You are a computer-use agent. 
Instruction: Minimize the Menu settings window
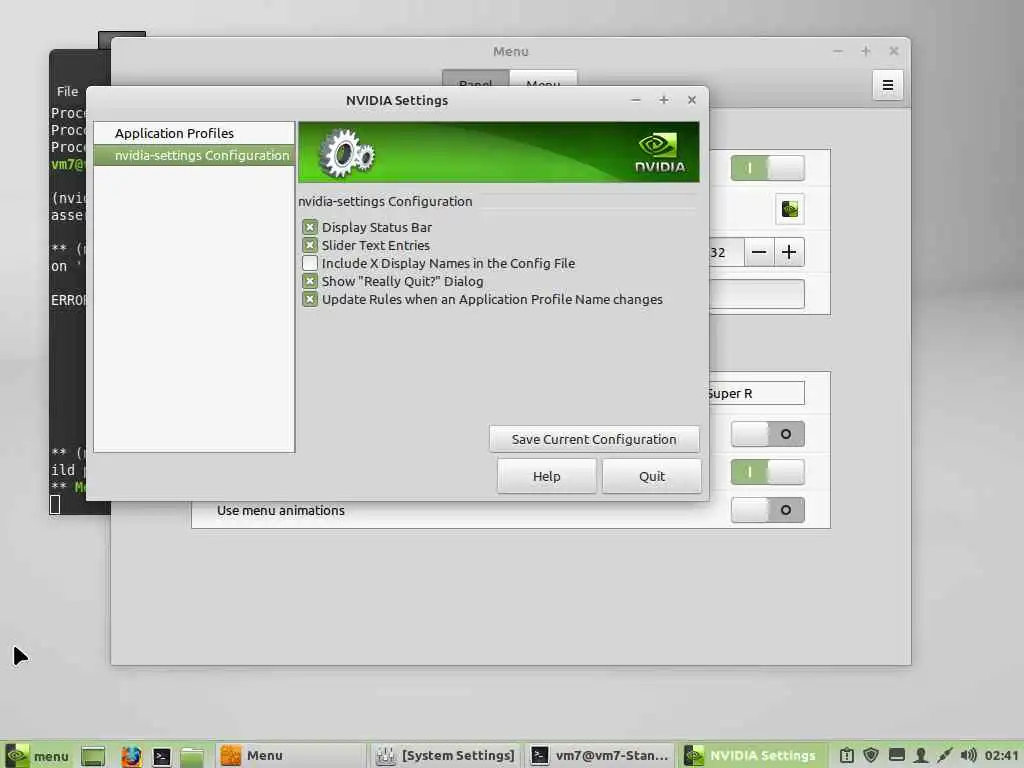coord(838,51)
